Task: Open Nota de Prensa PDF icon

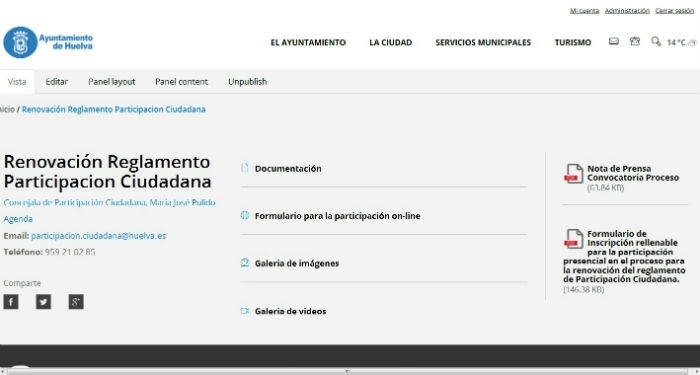Action: click(x=574, y=174)
